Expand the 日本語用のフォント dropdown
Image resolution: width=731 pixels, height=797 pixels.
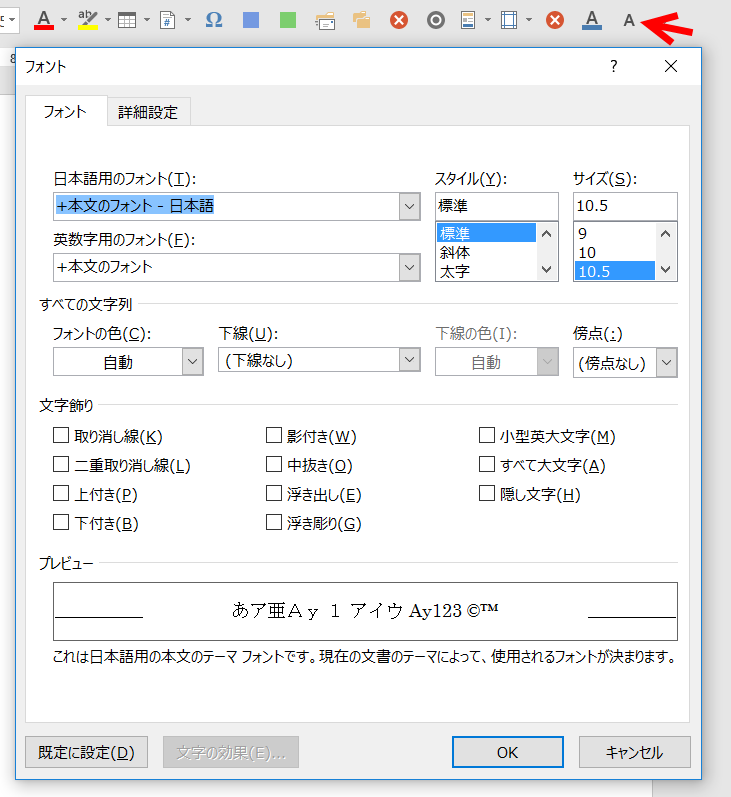(x=409, y=207)
